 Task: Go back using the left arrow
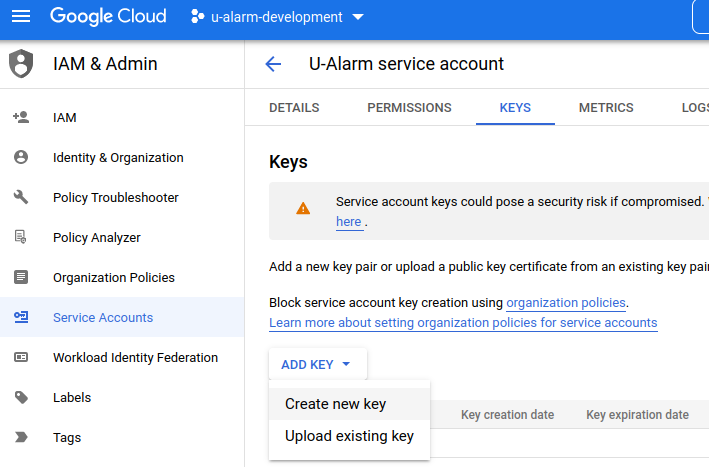click(x=273, y=64)
